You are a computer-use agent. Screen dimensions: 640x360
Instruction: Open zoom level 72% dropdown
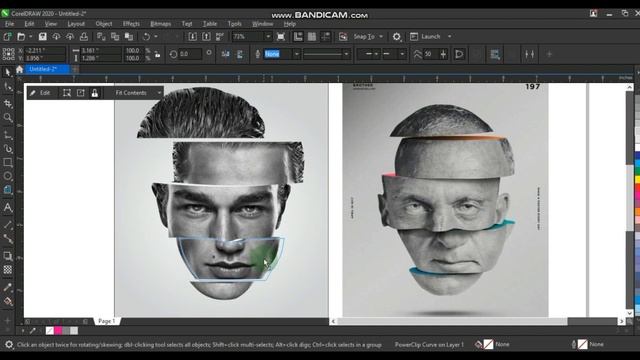tap(268, 37)
